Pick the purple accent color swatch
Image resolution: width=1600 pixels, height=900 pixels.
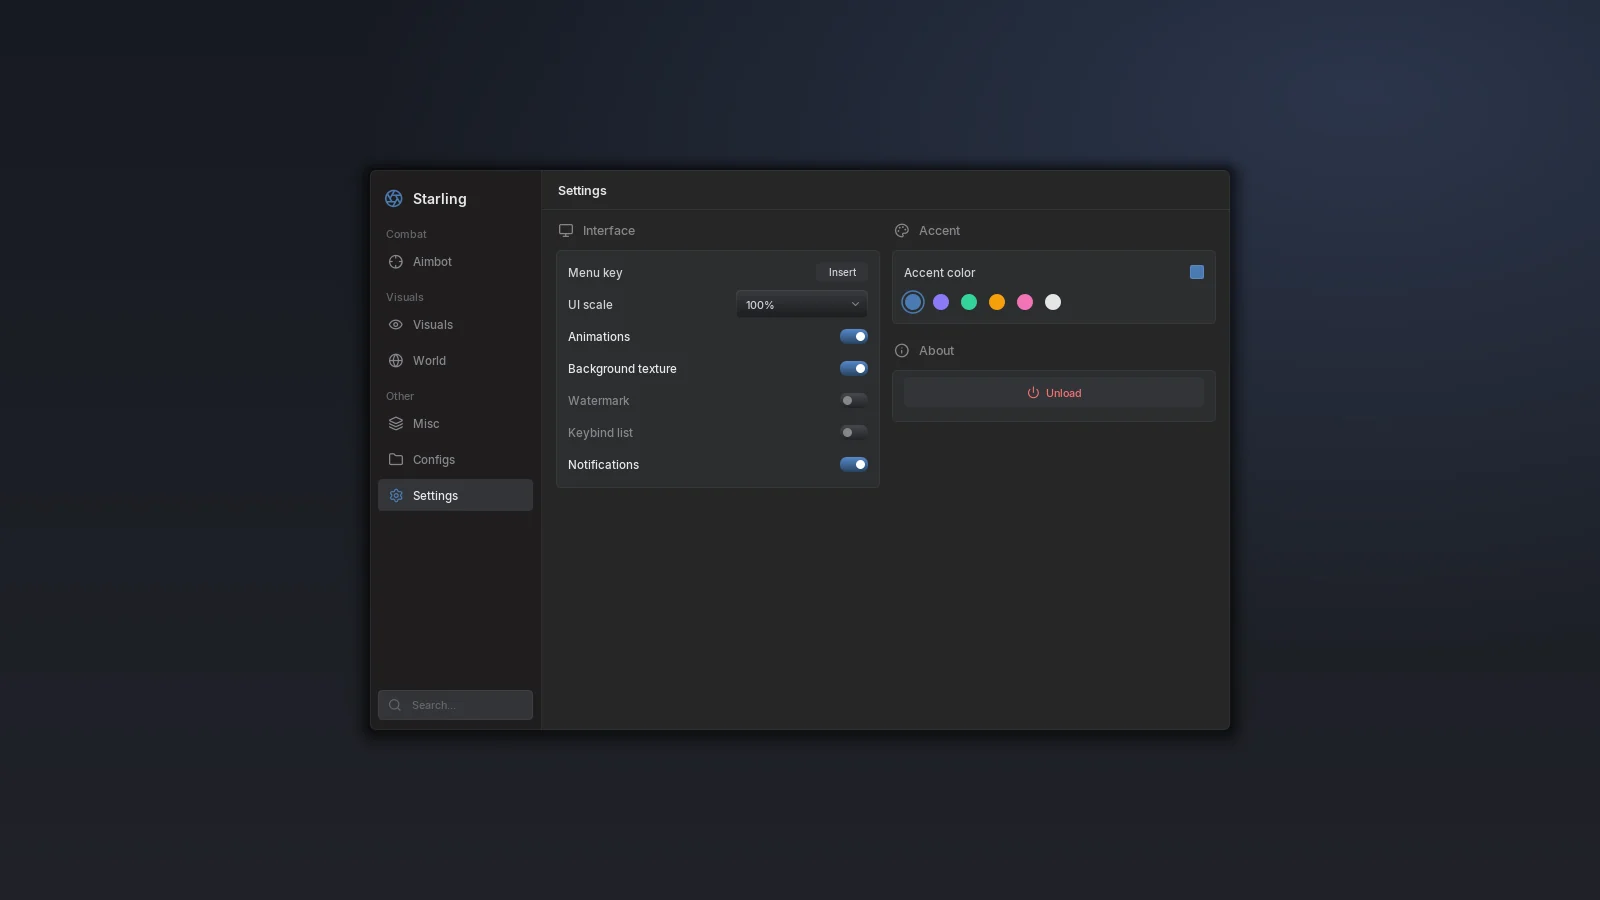point(941,302)
